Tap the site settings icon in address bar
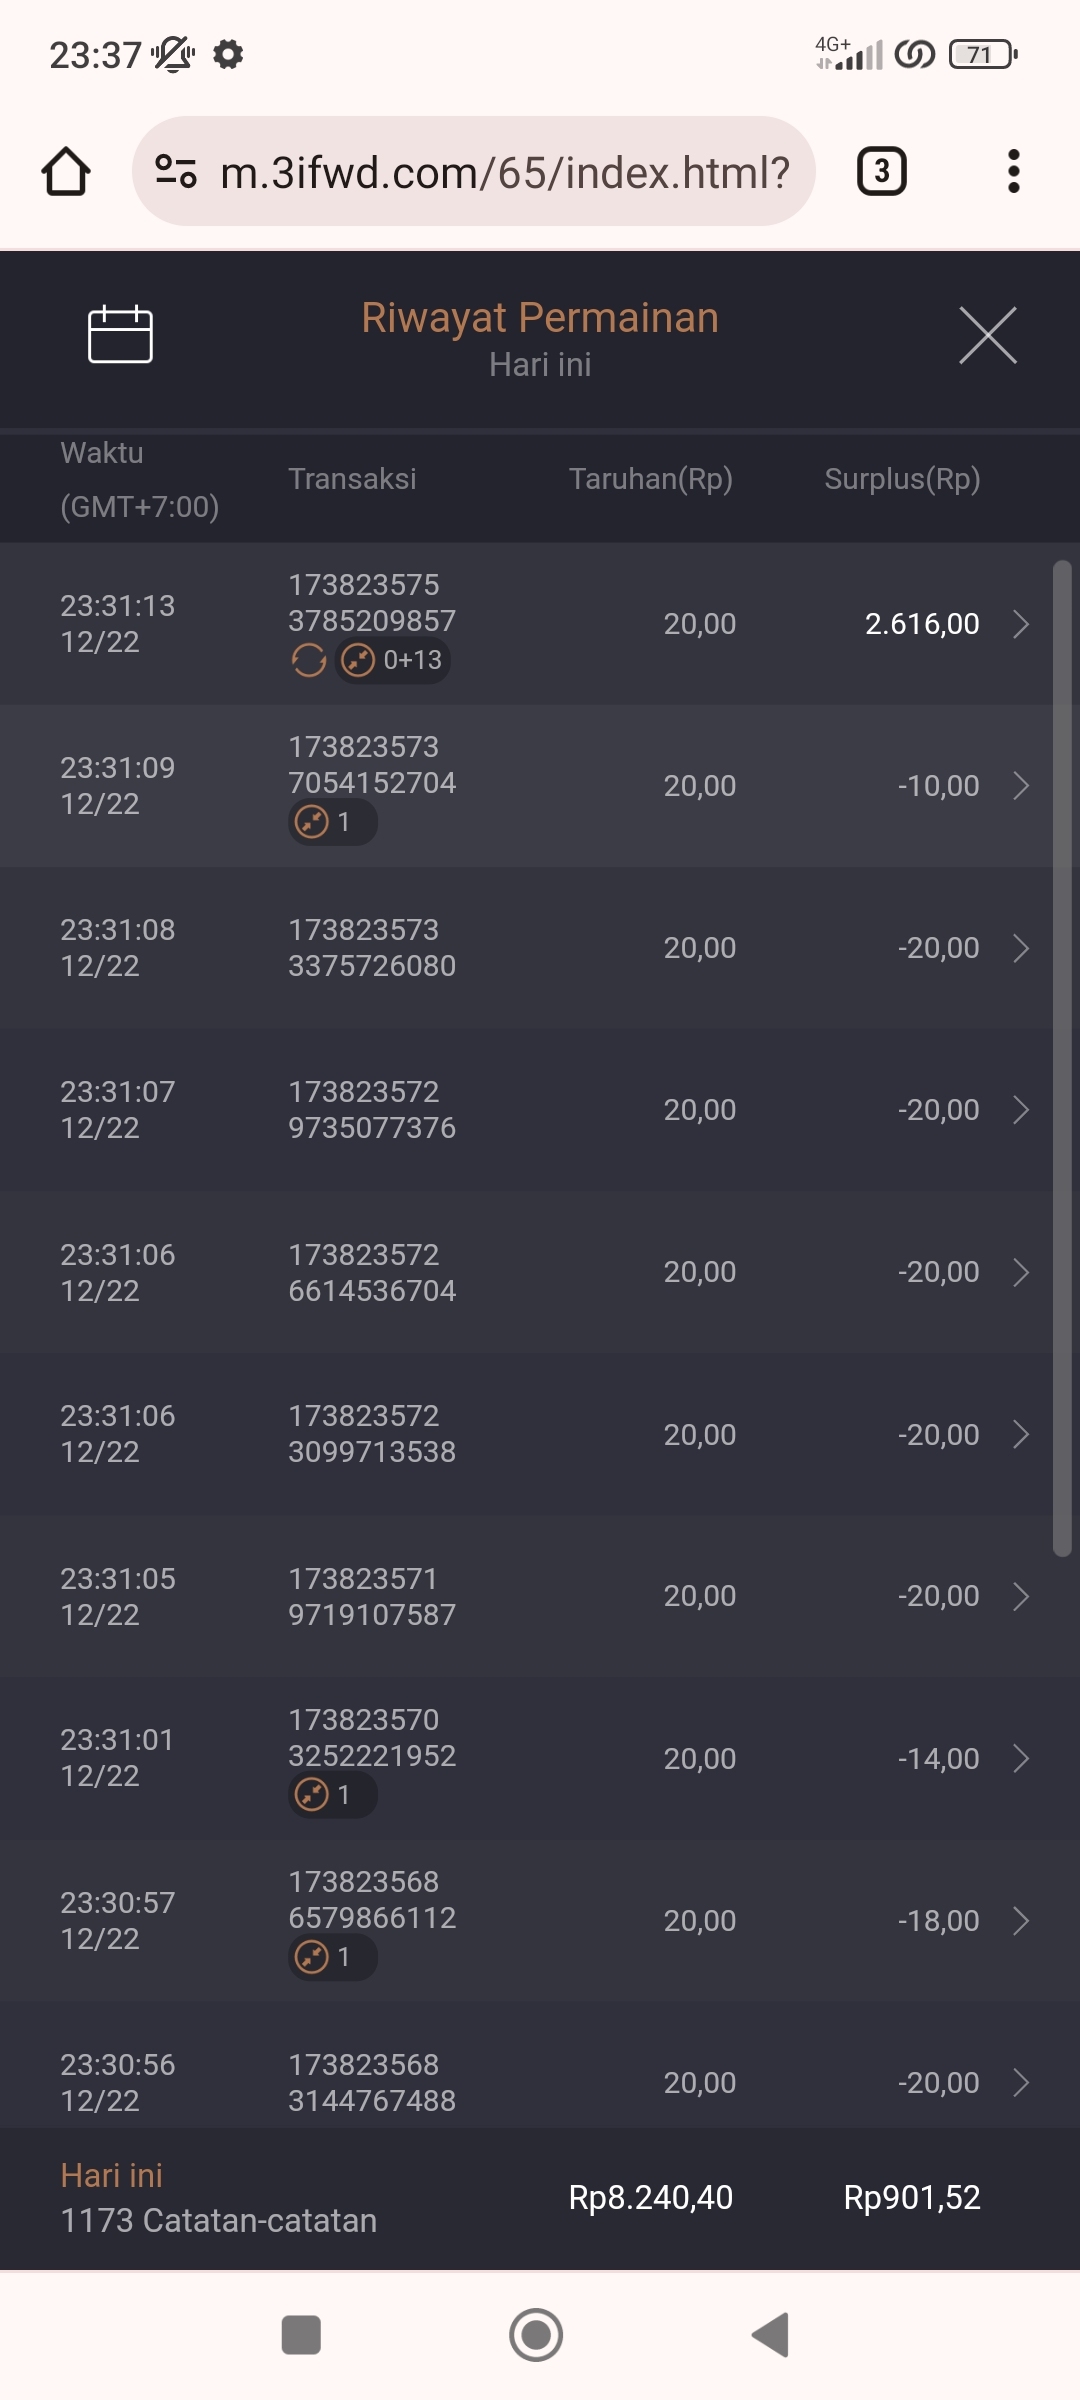This screenshot has width=1080, height=2400. 176,172
